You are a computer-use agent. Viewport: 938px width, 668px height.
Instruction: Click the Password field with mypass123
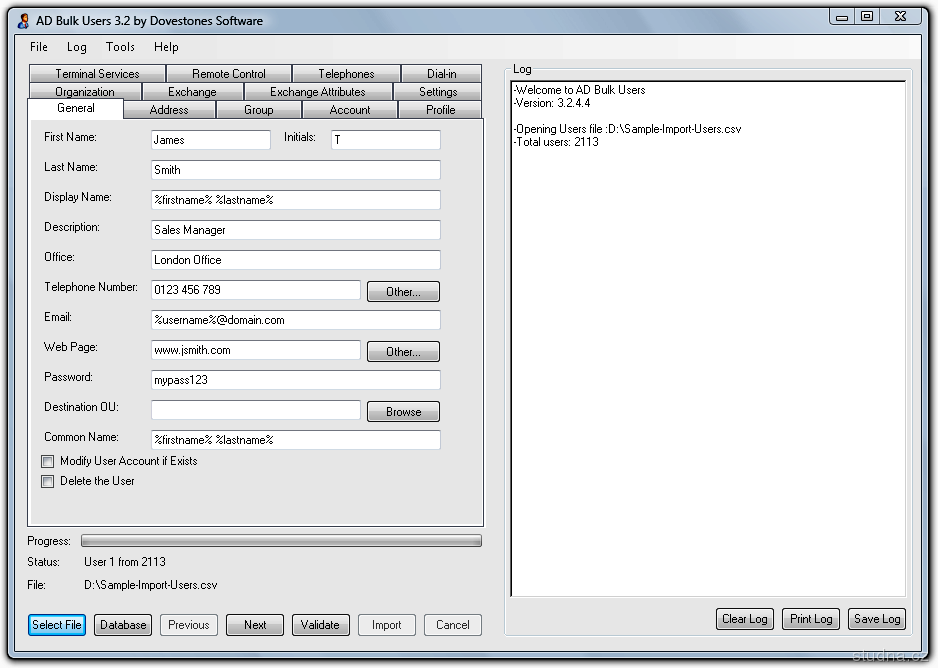(x=296, y=380)
